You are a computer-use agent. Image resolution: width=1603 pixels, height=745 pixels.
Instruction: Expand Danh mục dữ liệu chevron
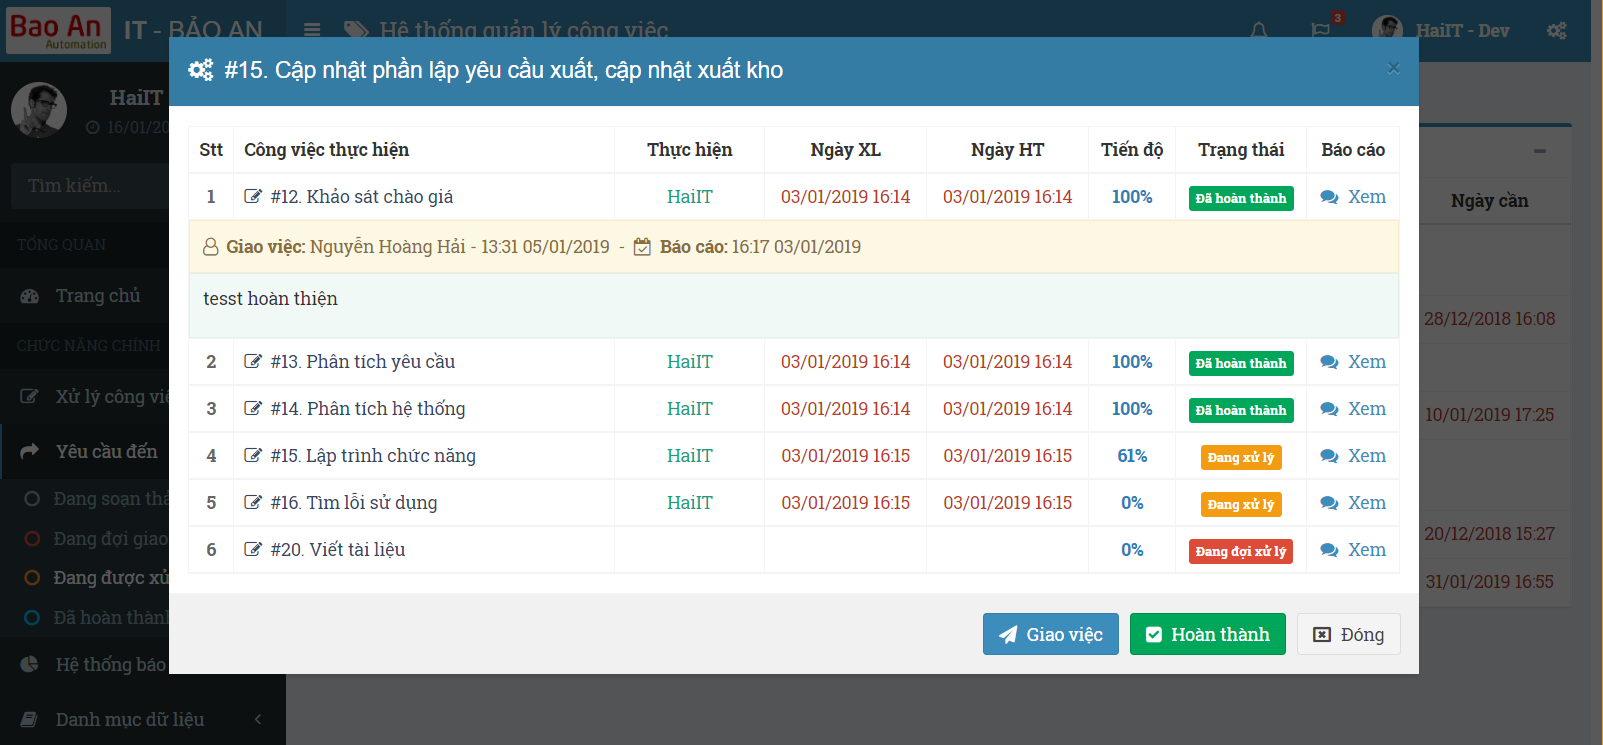coord(258,719)
